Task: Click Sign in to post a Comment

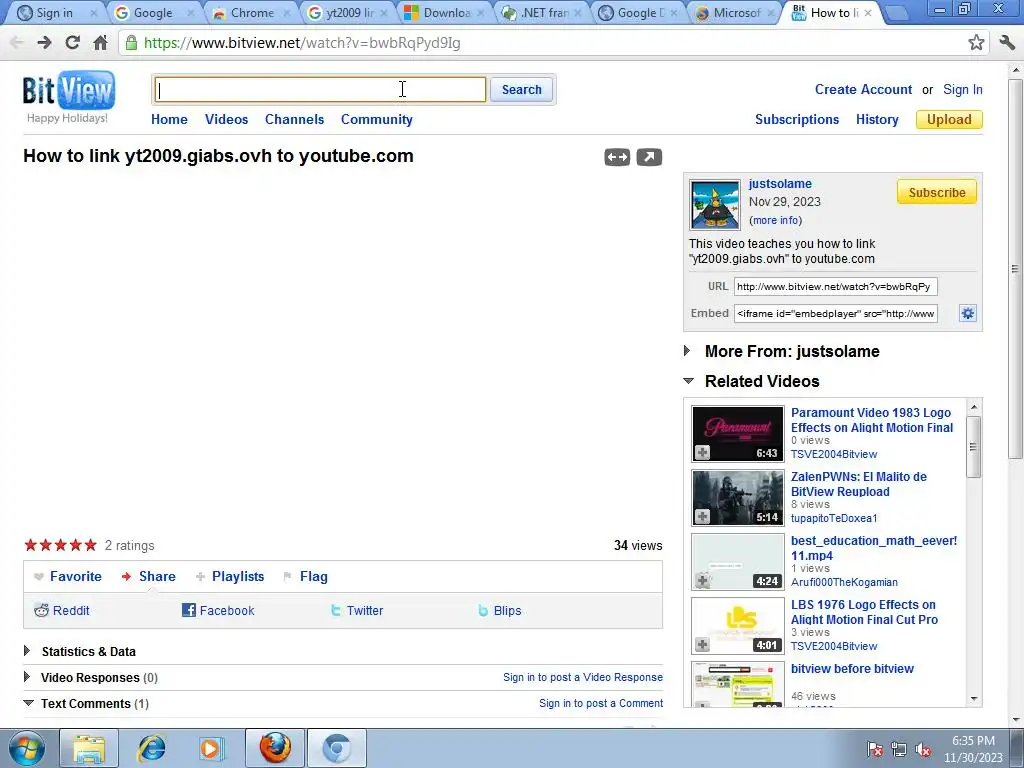Action: coord(601,703)
